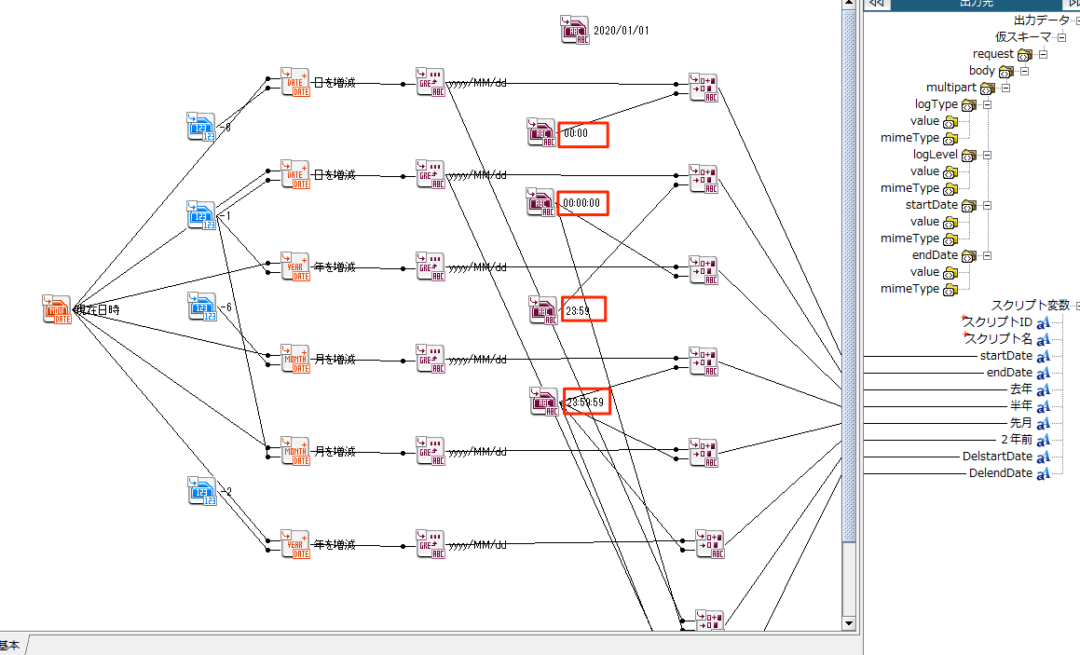This screenshot has width=1080, height=655.
Task: Click the topmost 日を増減 date adjustment icon
Action: pos(294,80)
